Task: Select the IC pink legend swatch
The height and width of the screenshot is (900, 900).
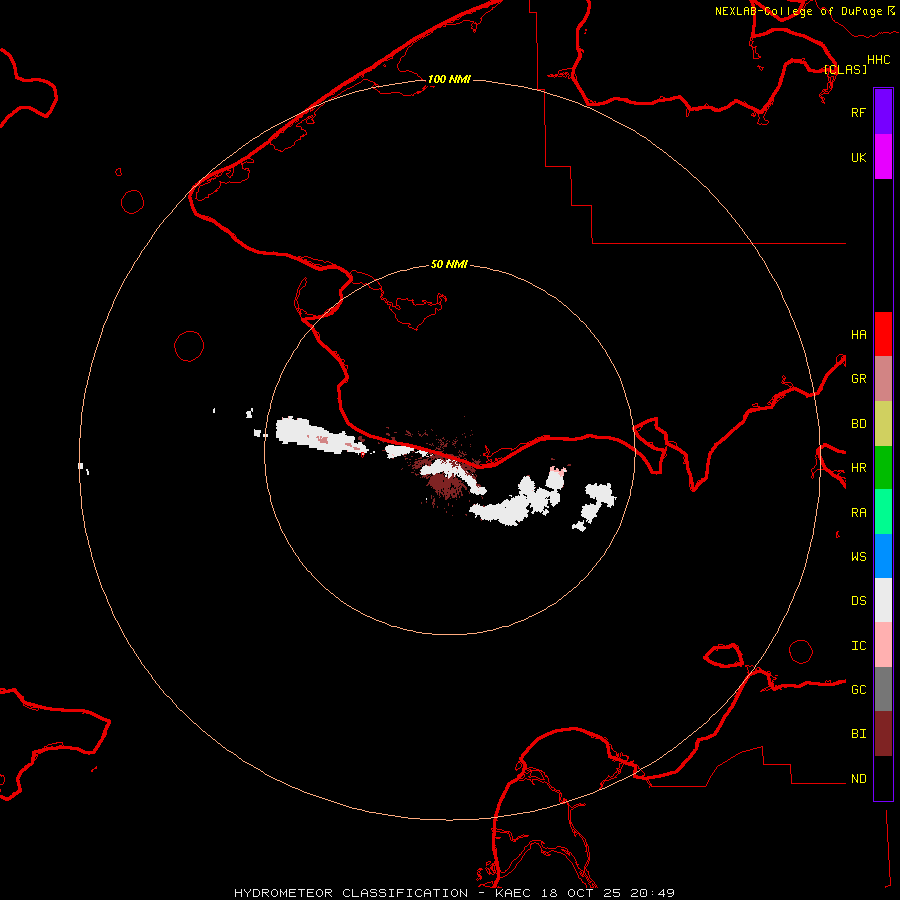Action: click(x=883, y=645)
